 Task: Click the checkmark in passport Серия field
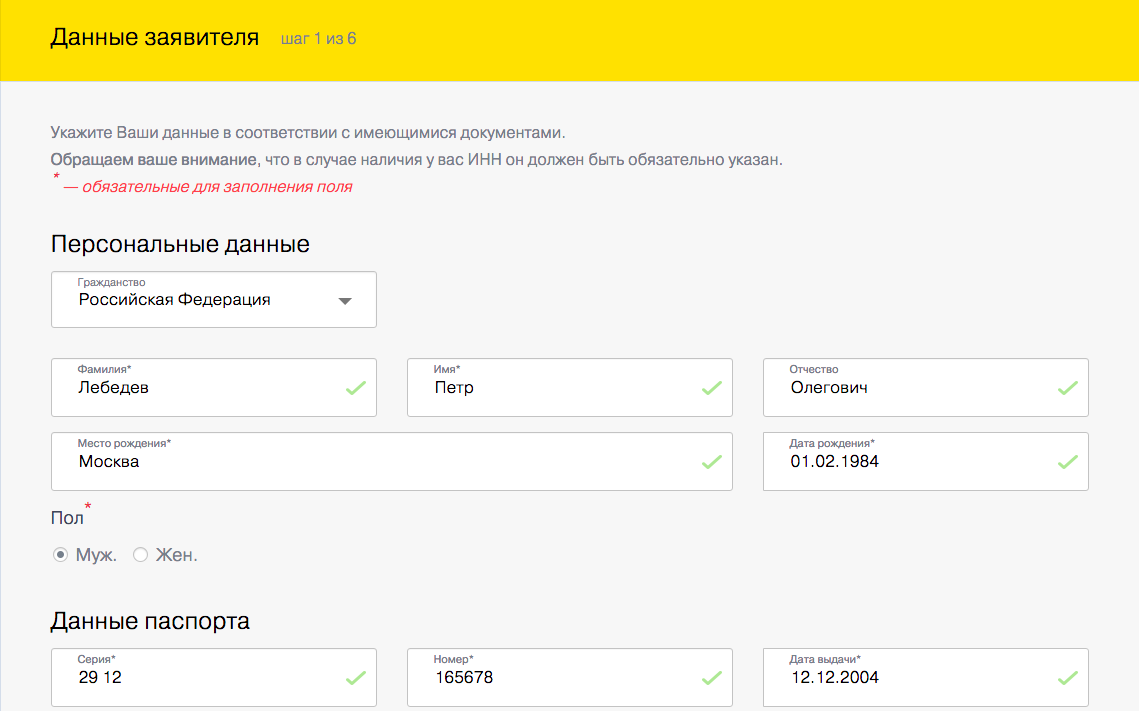[355, 678]
